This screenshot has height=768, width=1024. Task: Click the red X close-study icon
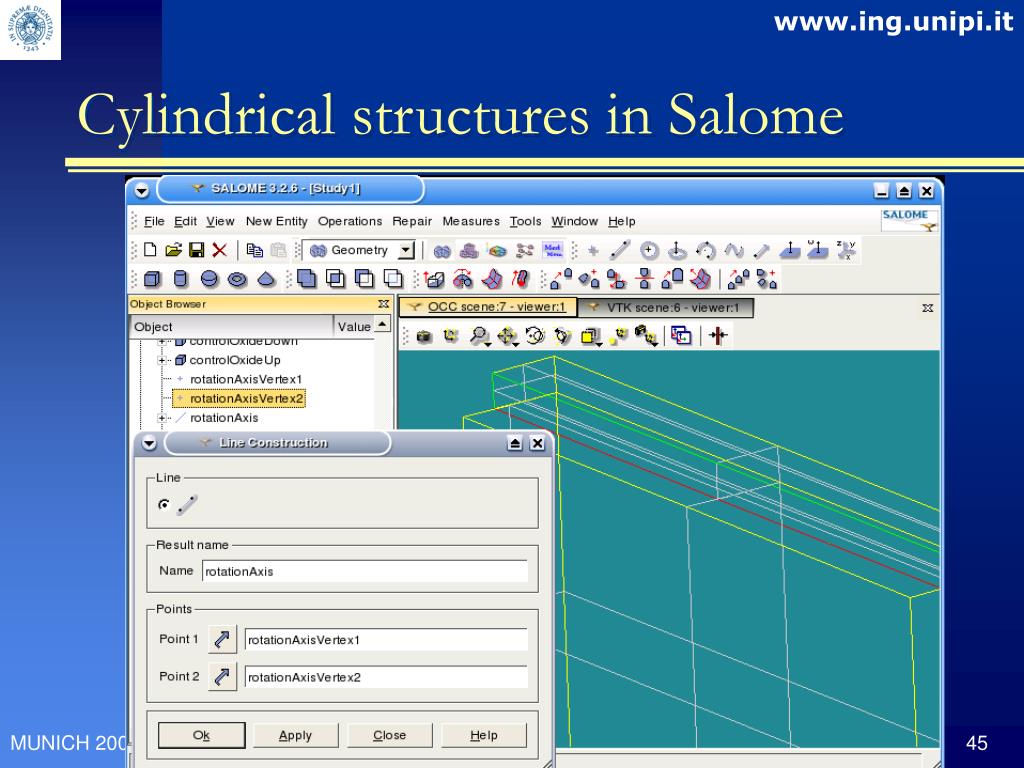(219, 250)
